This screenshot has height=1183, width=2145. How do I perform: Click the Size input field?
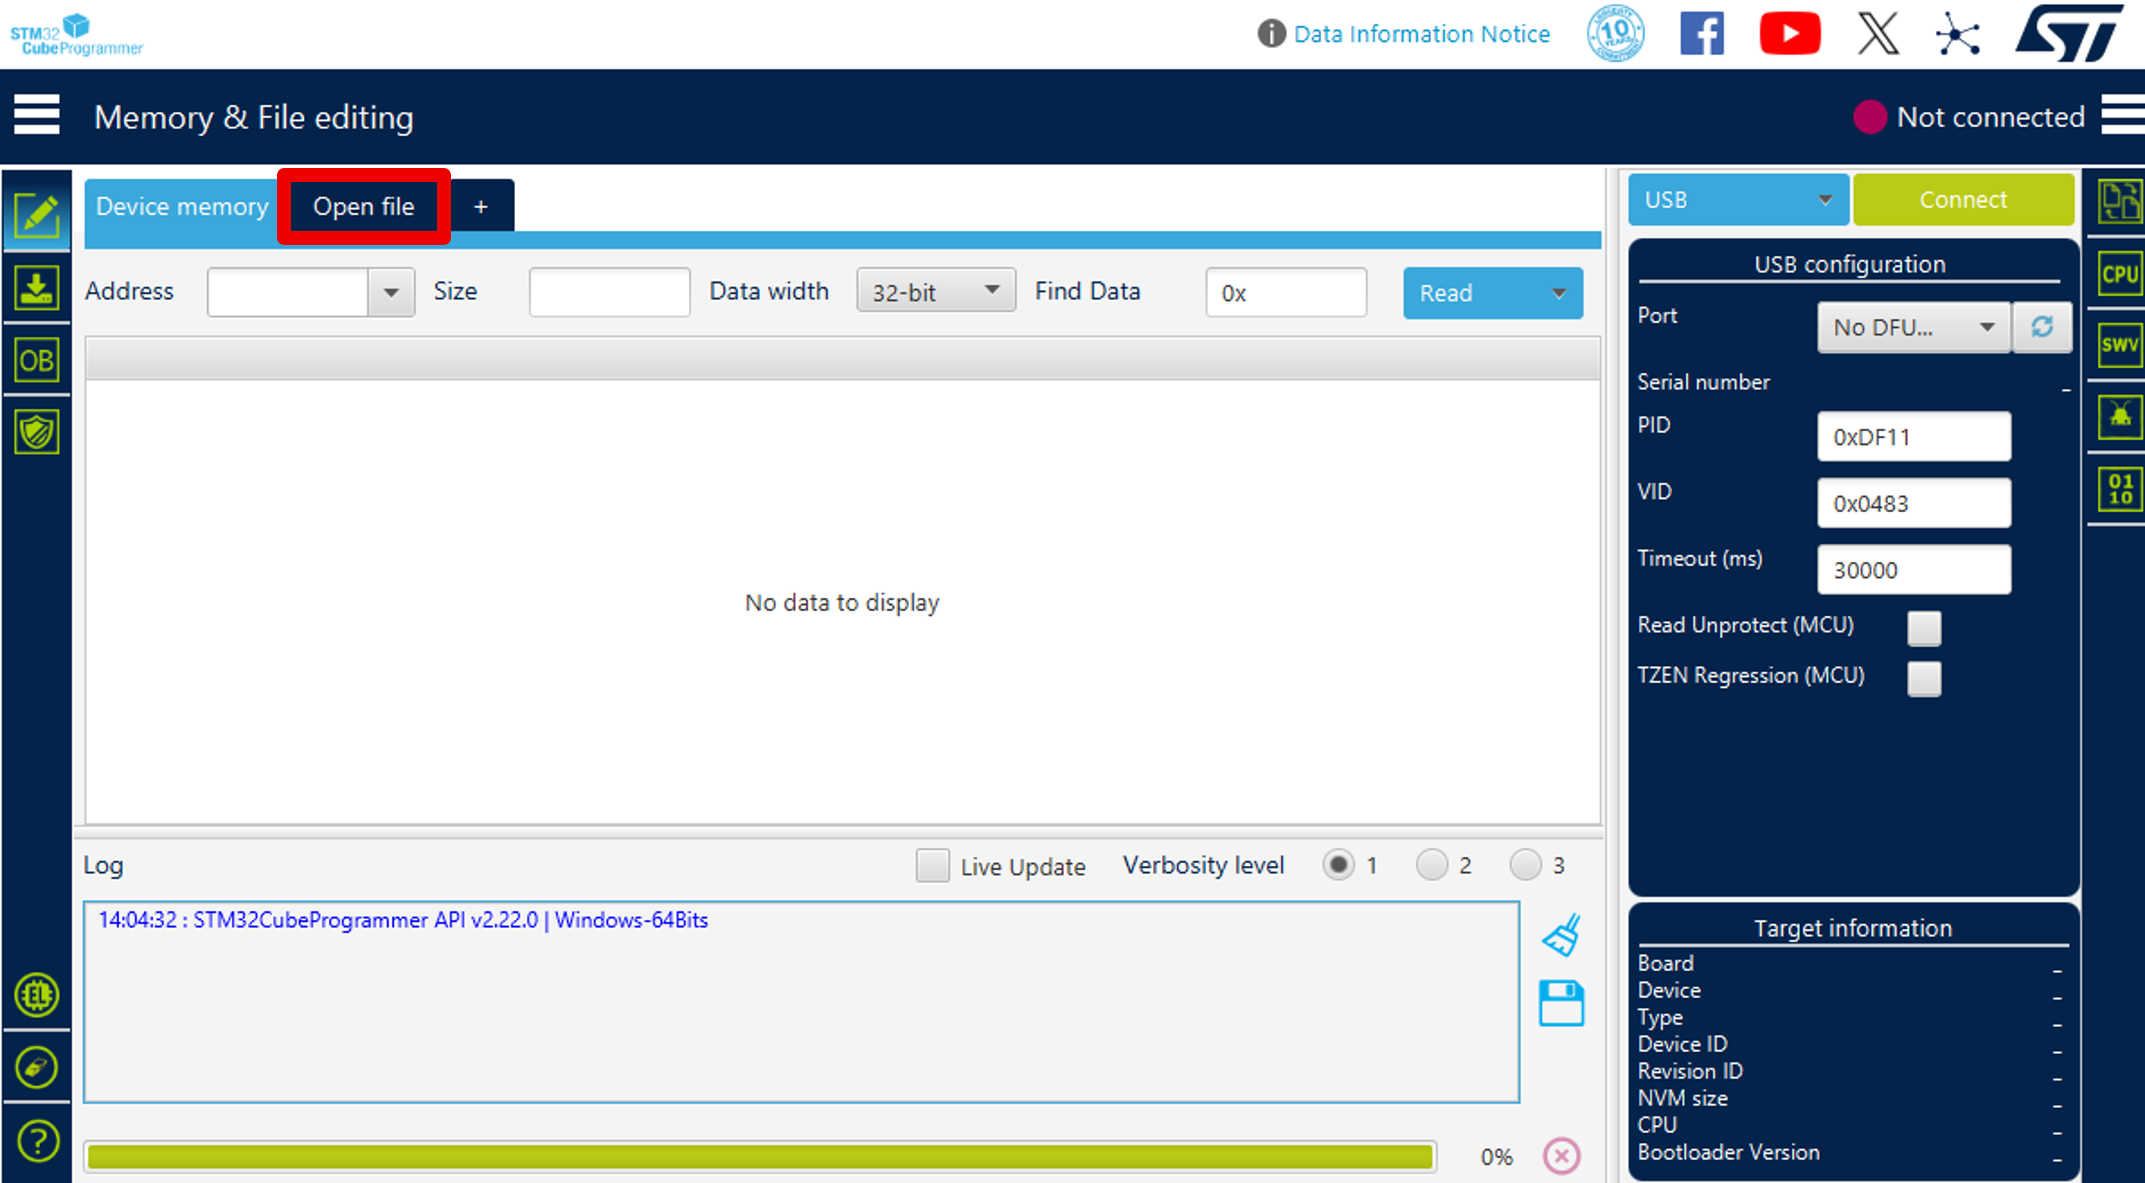click(609, 292)
